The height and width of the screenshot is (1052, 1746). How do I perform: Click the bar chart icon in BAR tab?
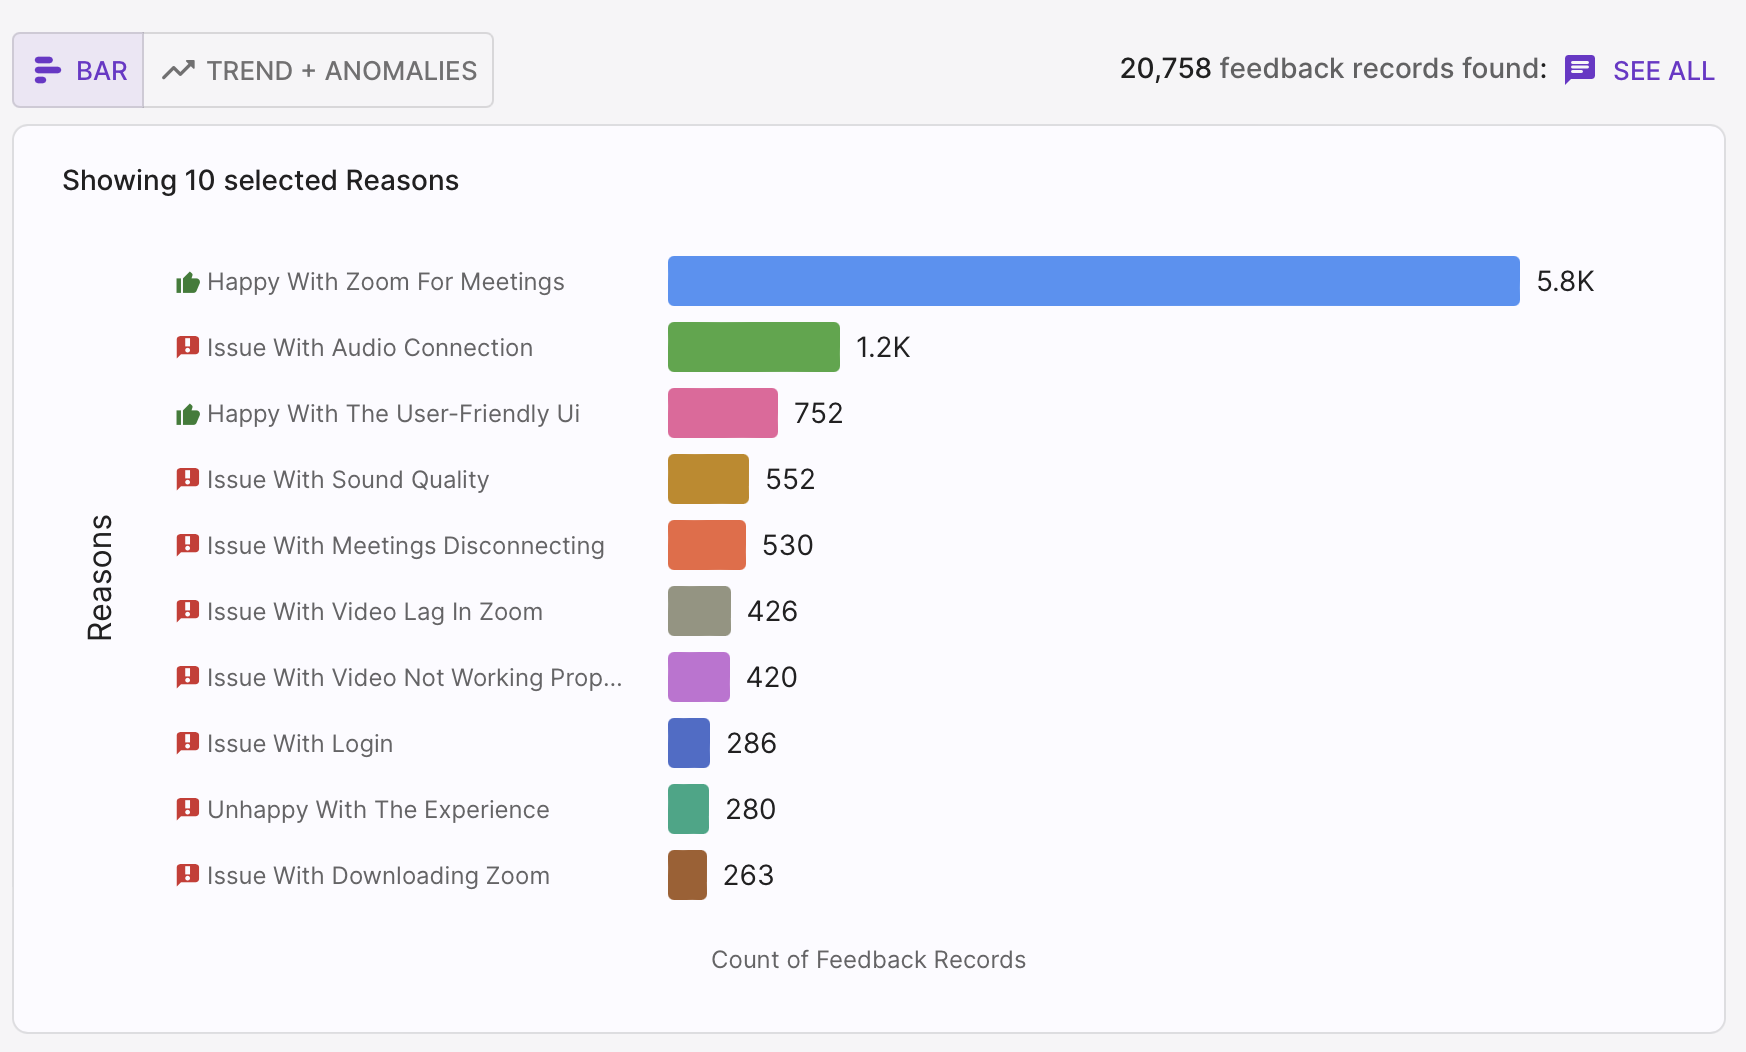[48, 70]
